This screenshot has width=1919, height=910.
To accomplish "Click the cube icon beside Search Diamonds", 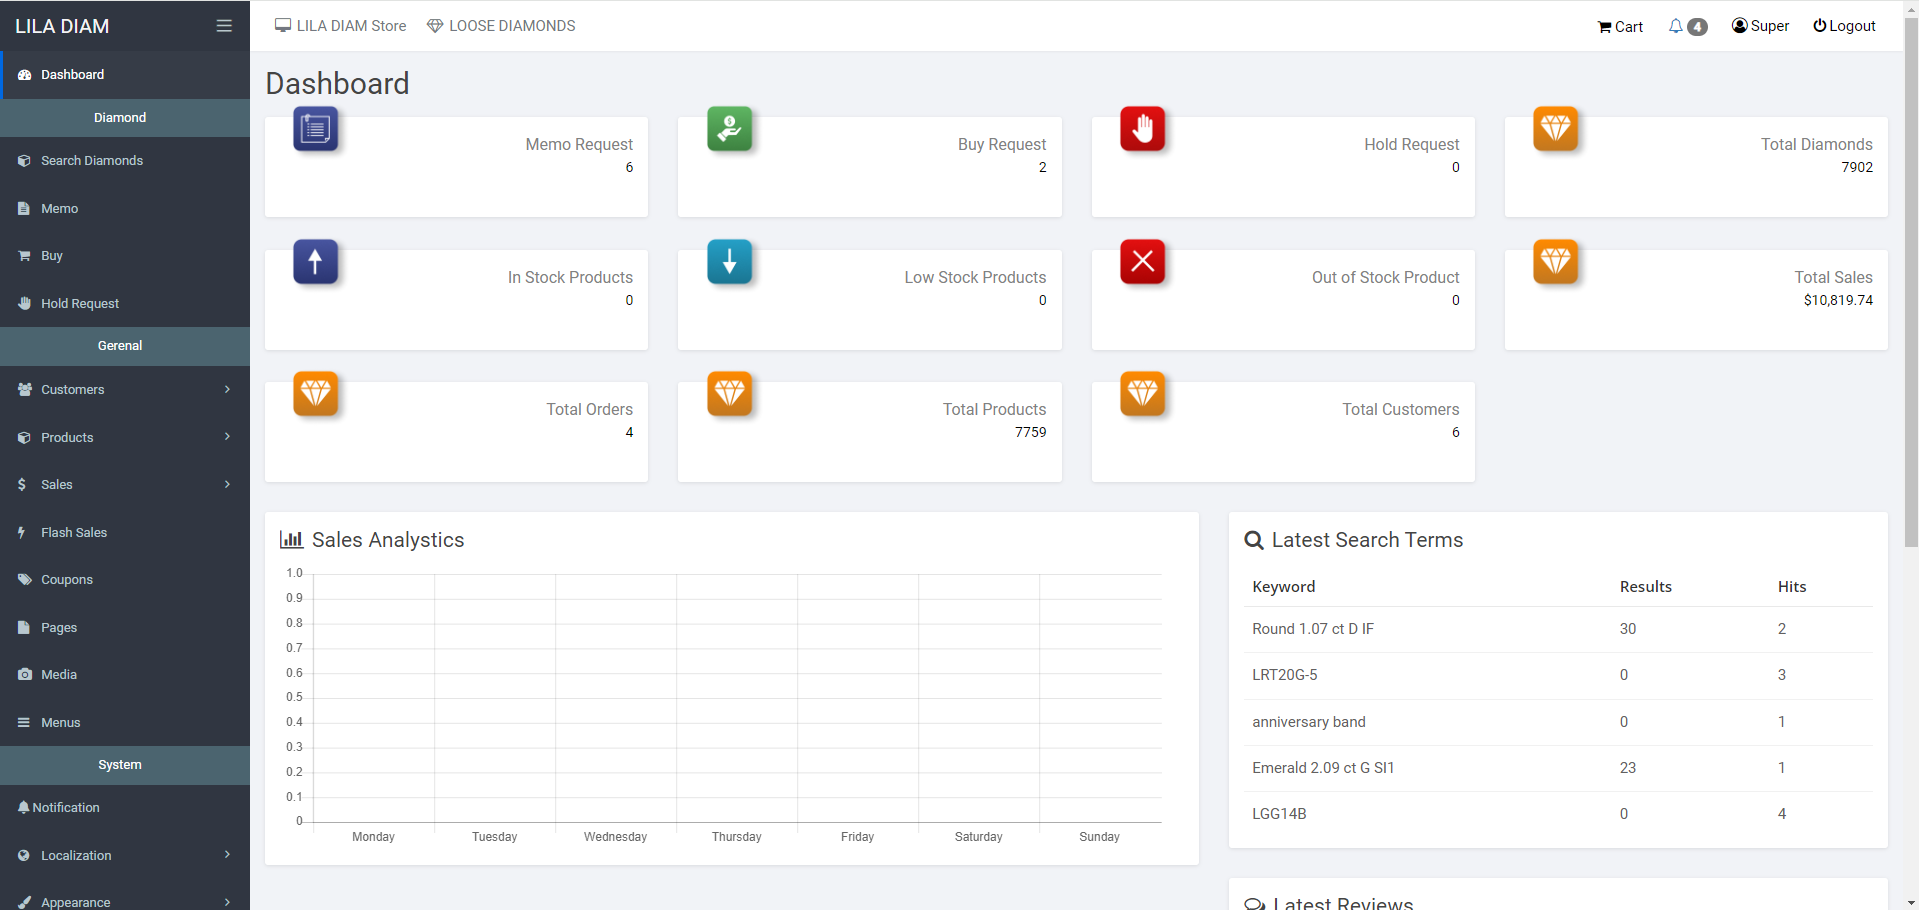I will pyautogui.click(x=24, y=161).
